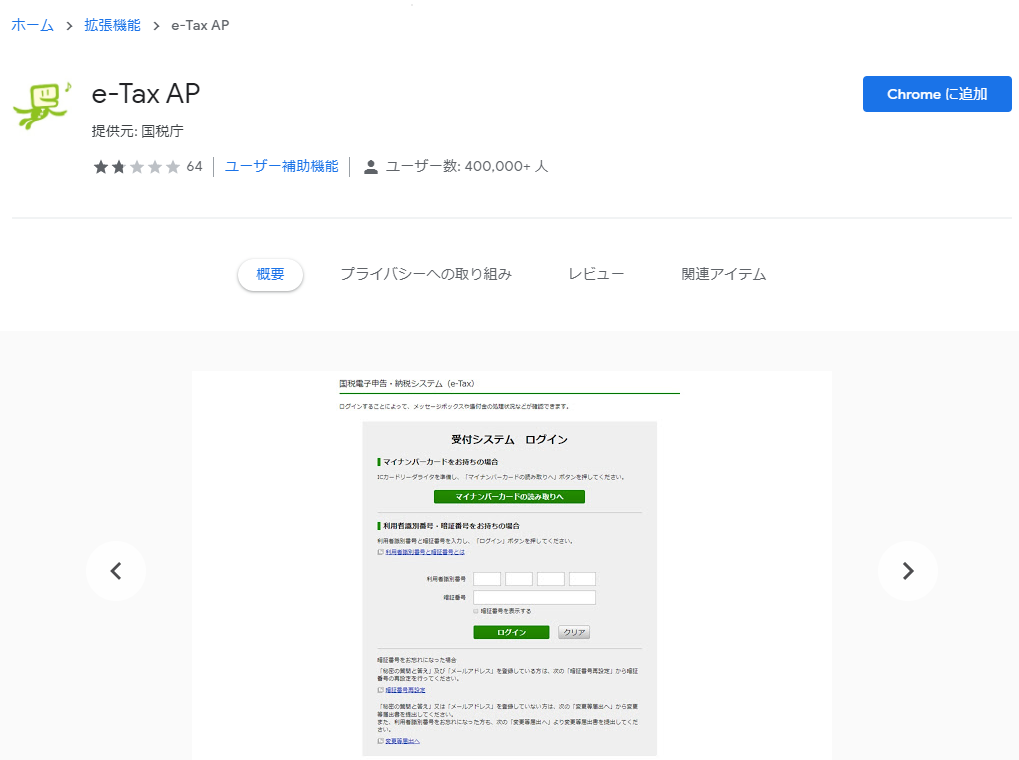1019x760 pixels.
Task: Go to ホーム breadcrumb link
Action: coord(32,25)
